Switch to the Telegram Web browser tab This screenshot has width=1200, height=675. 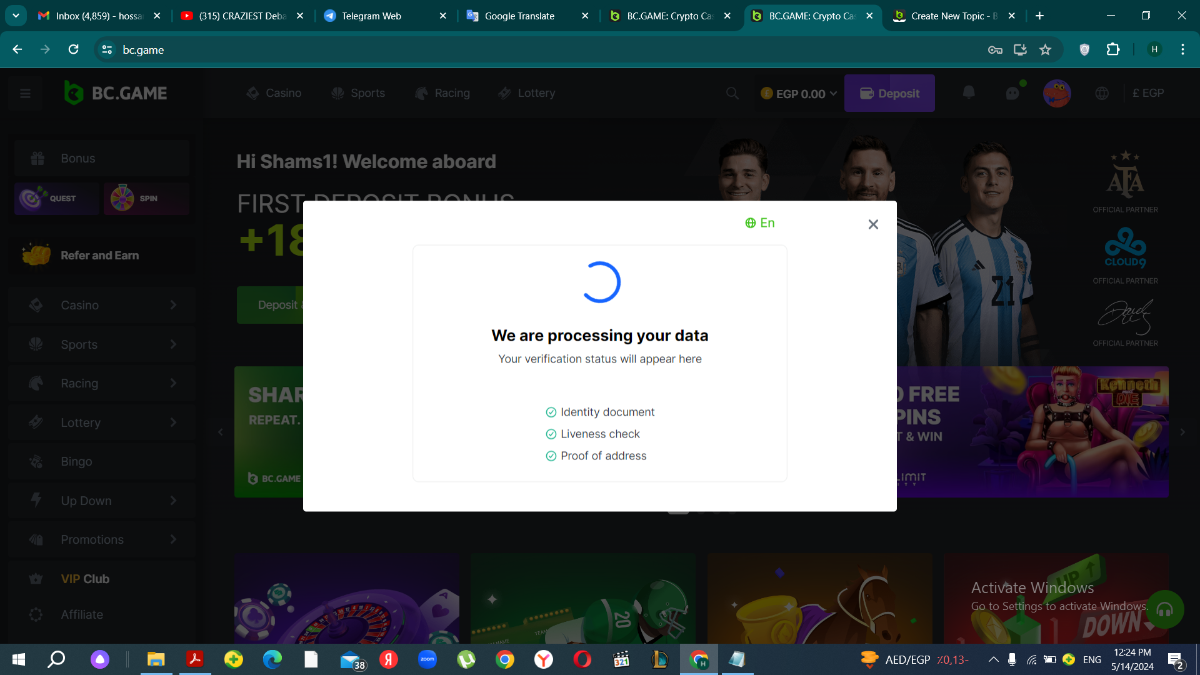tap(370, 16)
